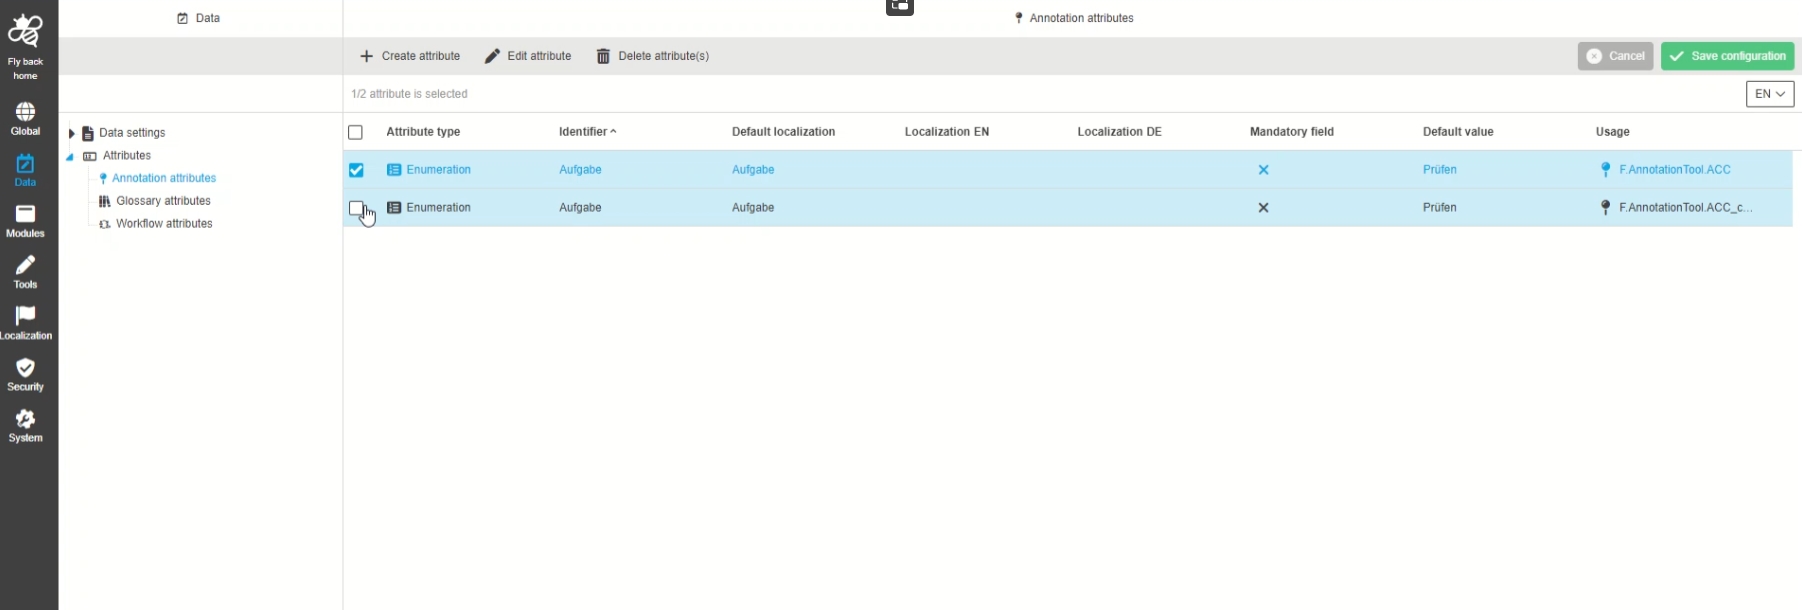Click Prüfen default value in first row
This screenshot has height=610, width=1802.
pyautogui.click(x=1439, y=170)
